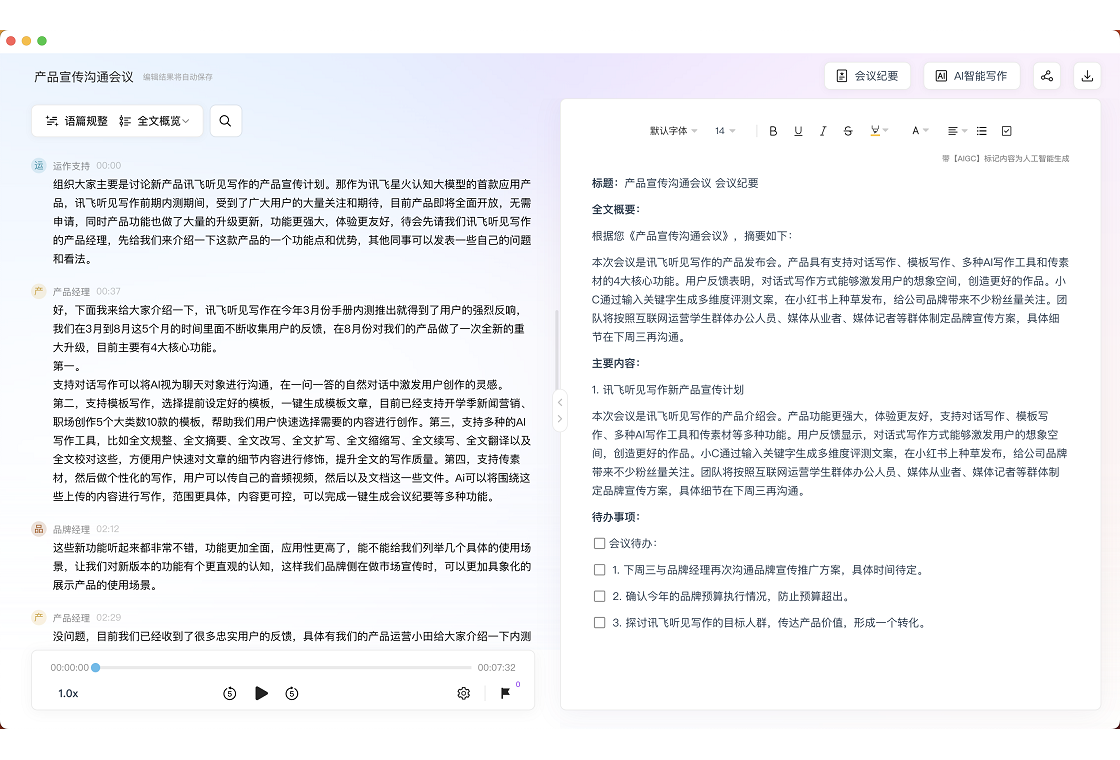Click the search magnifier icon
This screenshot has width=1120, height=760.
225,121
